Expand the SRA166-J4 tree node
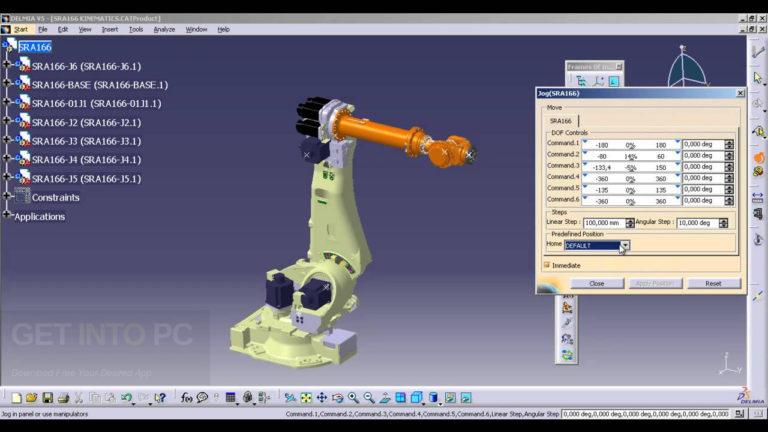This screenshot has height=432, width=768. click(x=6, y=158)
